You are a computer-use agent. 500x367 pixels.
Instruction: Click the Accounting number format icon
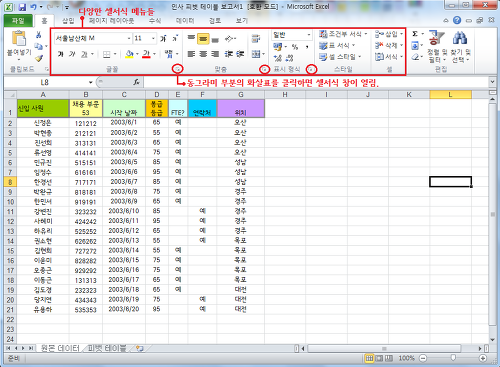coord(277,46)
